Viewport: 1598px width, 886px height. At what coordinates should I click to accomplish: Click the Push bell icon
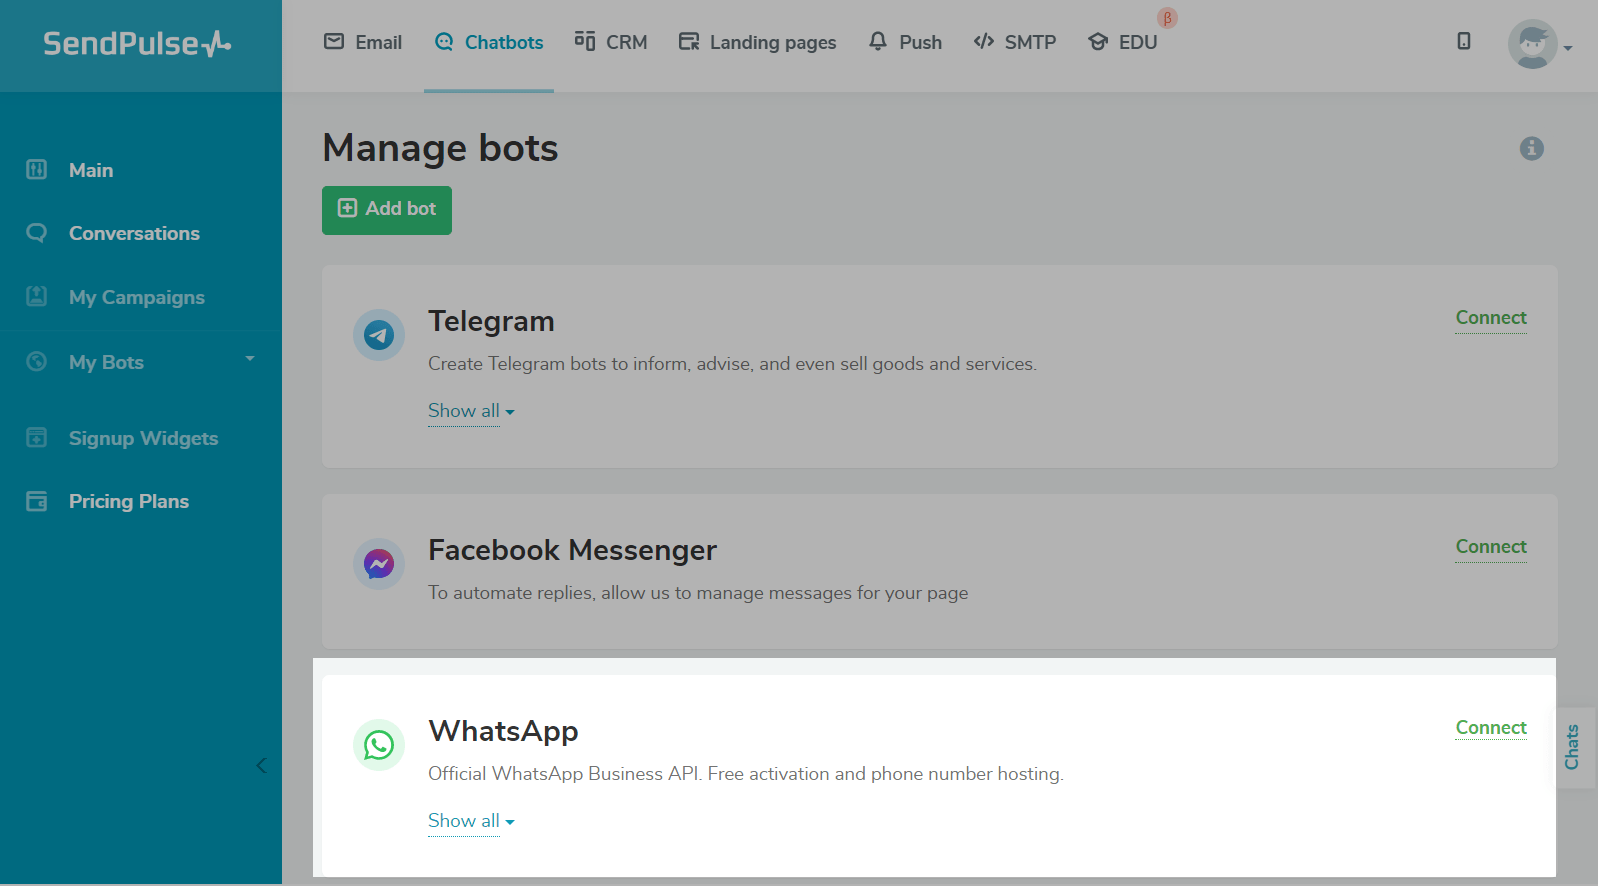point(878,41)
